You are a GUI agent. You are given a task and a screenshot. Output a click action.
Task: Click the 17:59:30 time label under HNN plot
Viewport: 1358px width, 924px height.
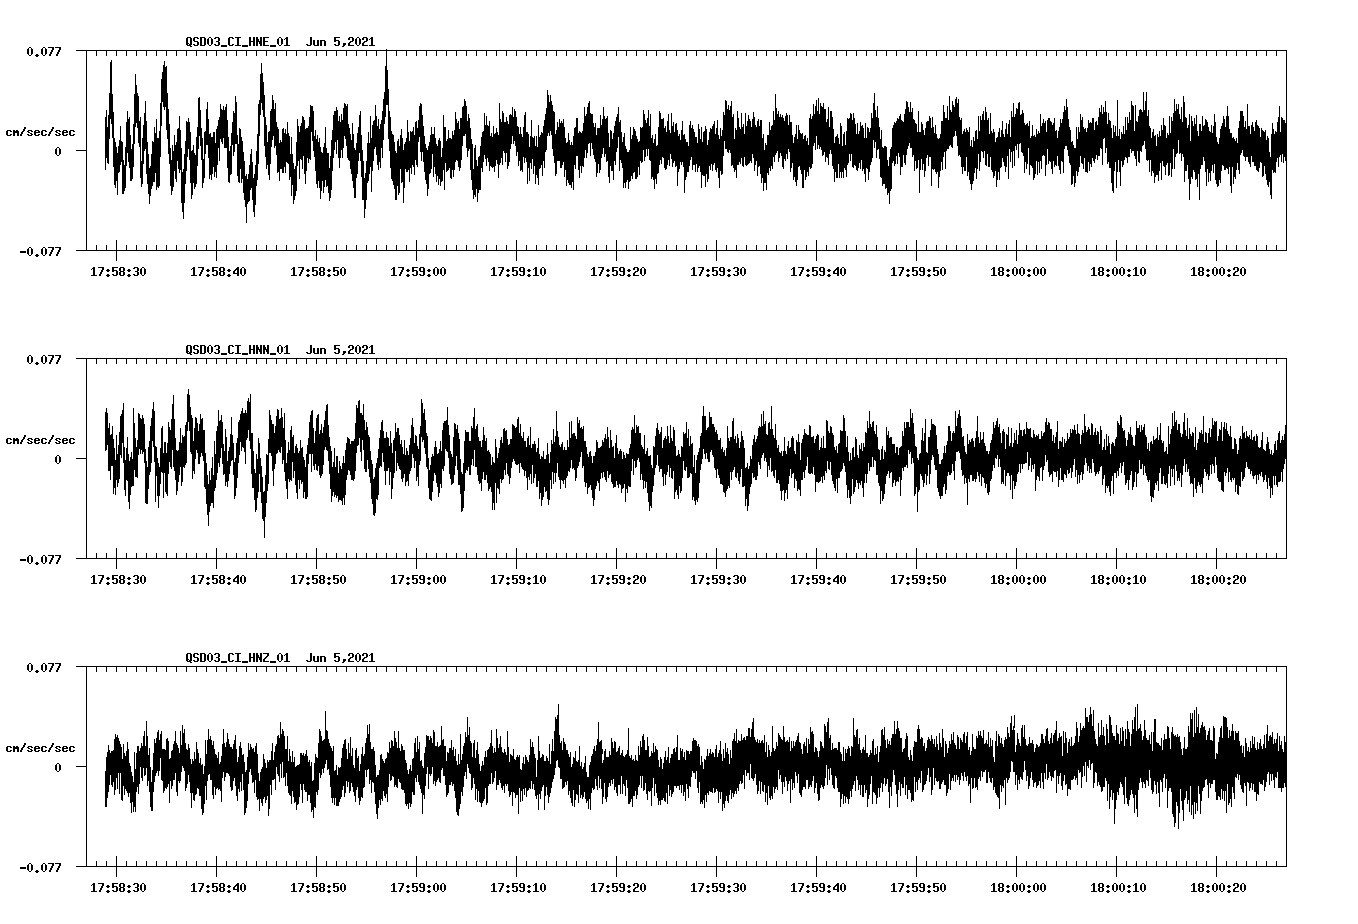718,580
